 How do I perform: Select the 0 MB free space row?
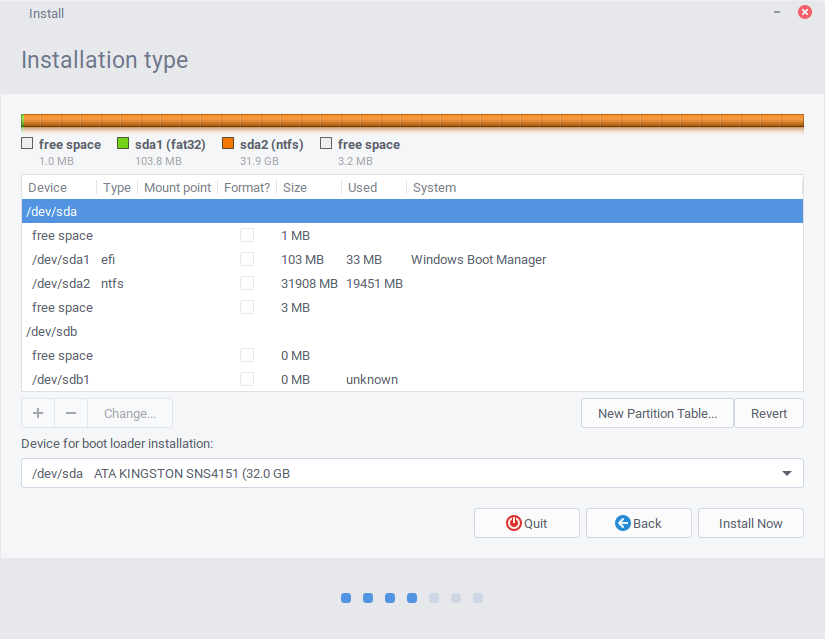coord(412,355)
